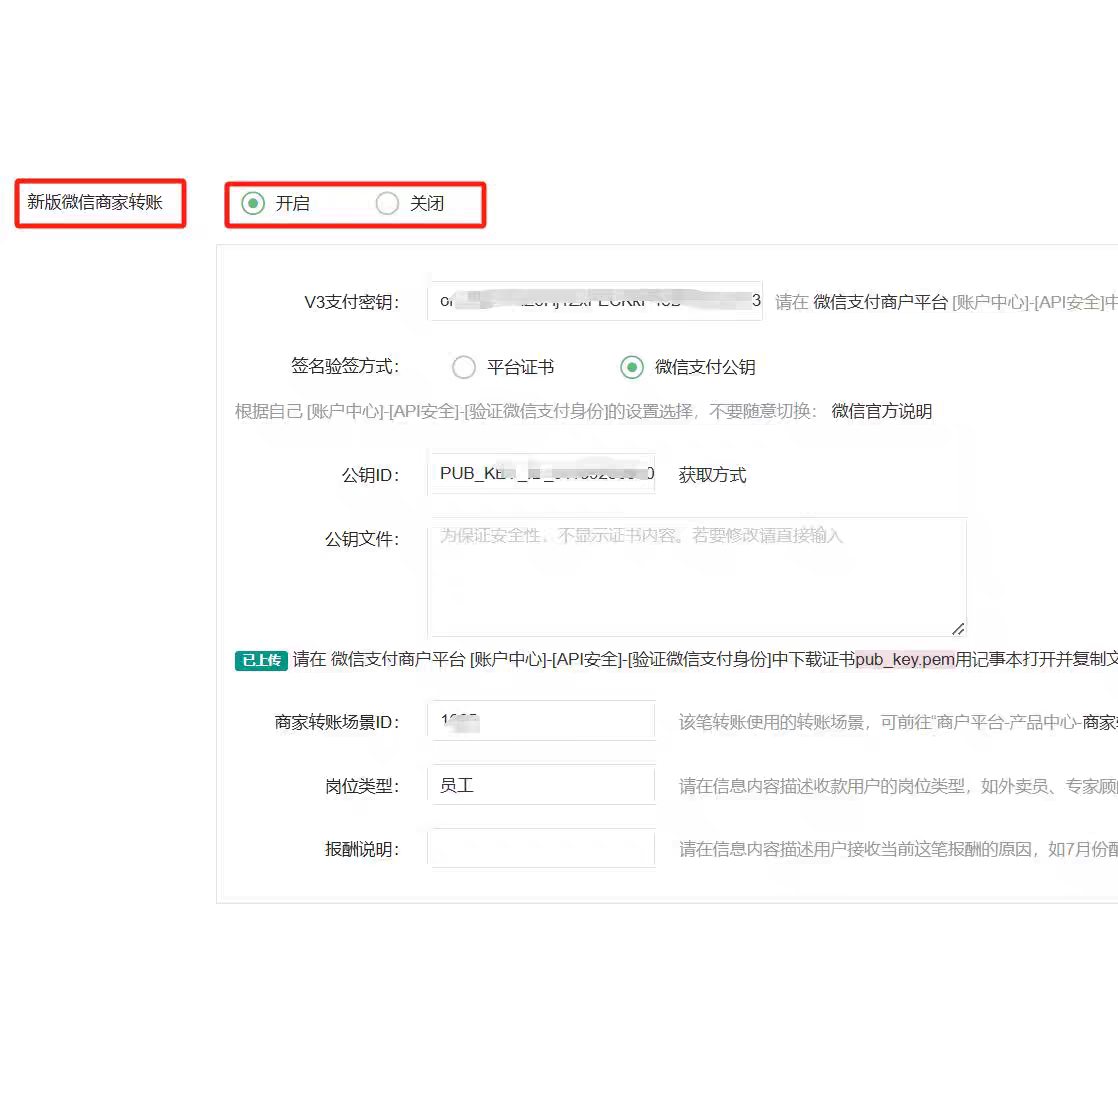Open the 获取方式 link
Image resolution: width=1118 pixels, height=1118 pixels.
pyautogui.click(x=712, y=475)
